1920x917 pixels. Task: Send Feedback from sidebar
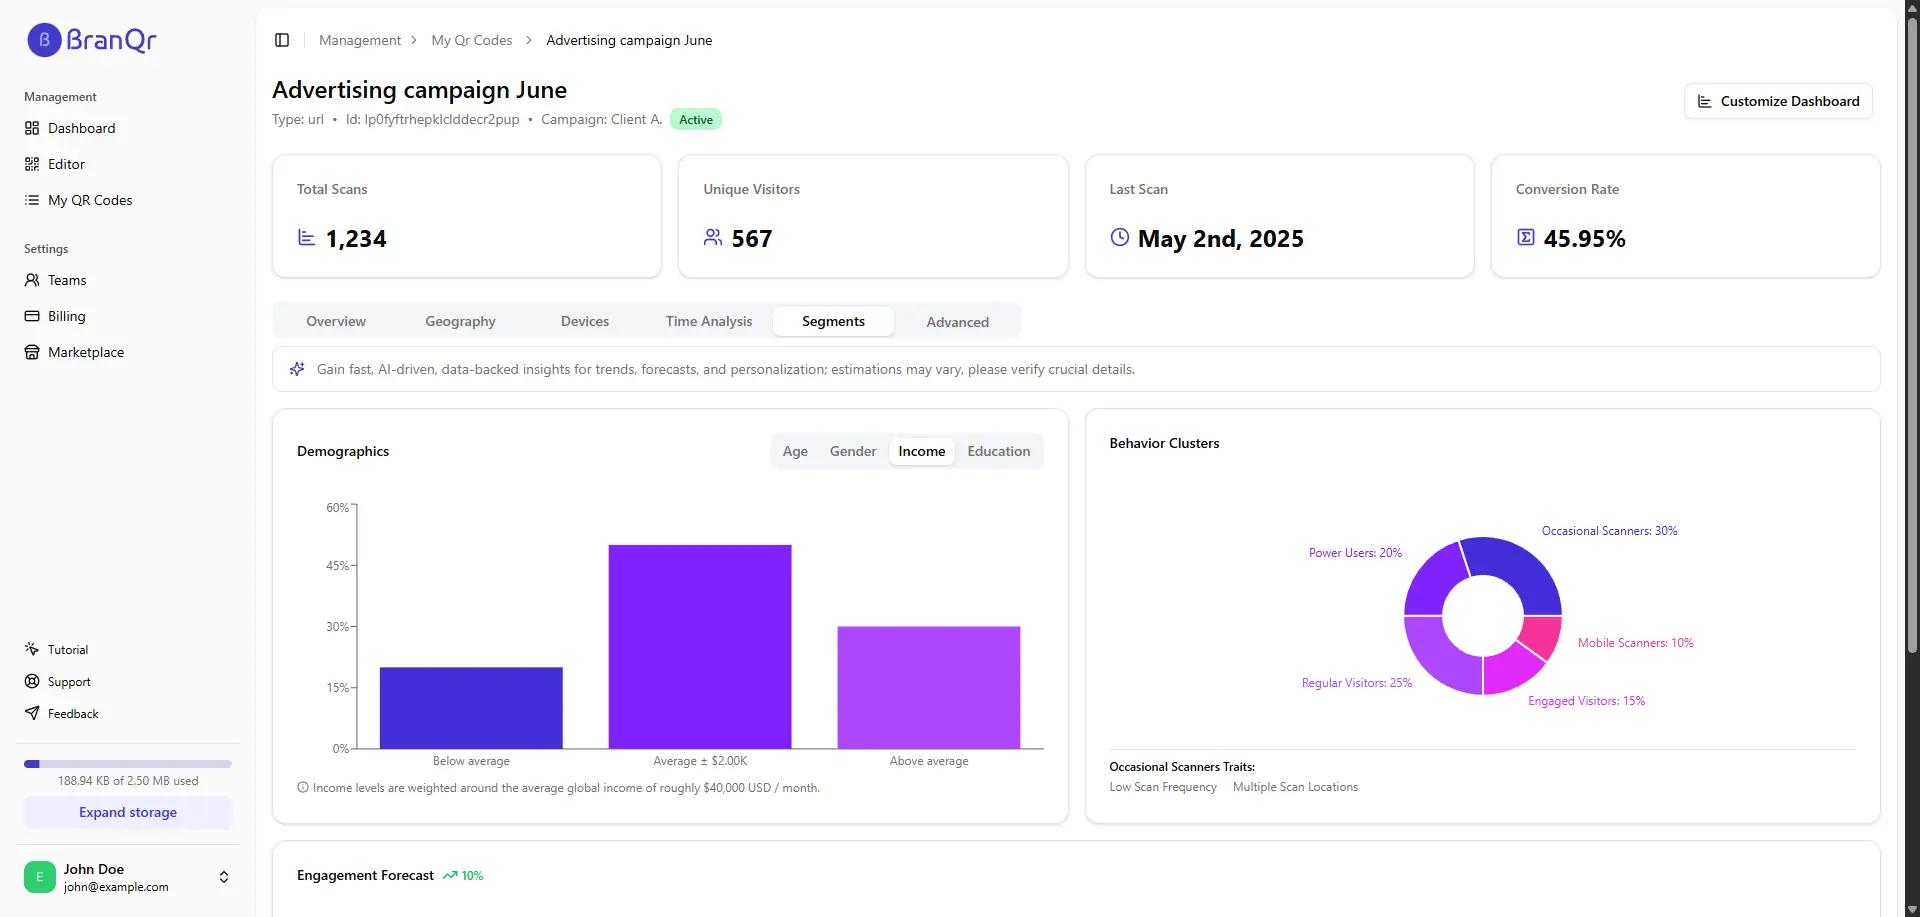tap(72, 714)
